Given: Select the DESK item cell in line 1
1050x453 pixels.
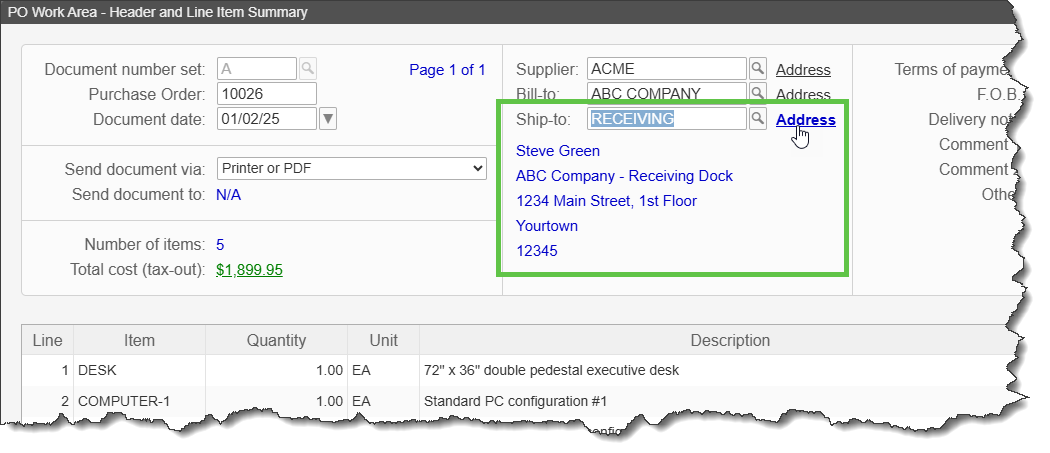Looking at the screenshot, I should 139,371.
